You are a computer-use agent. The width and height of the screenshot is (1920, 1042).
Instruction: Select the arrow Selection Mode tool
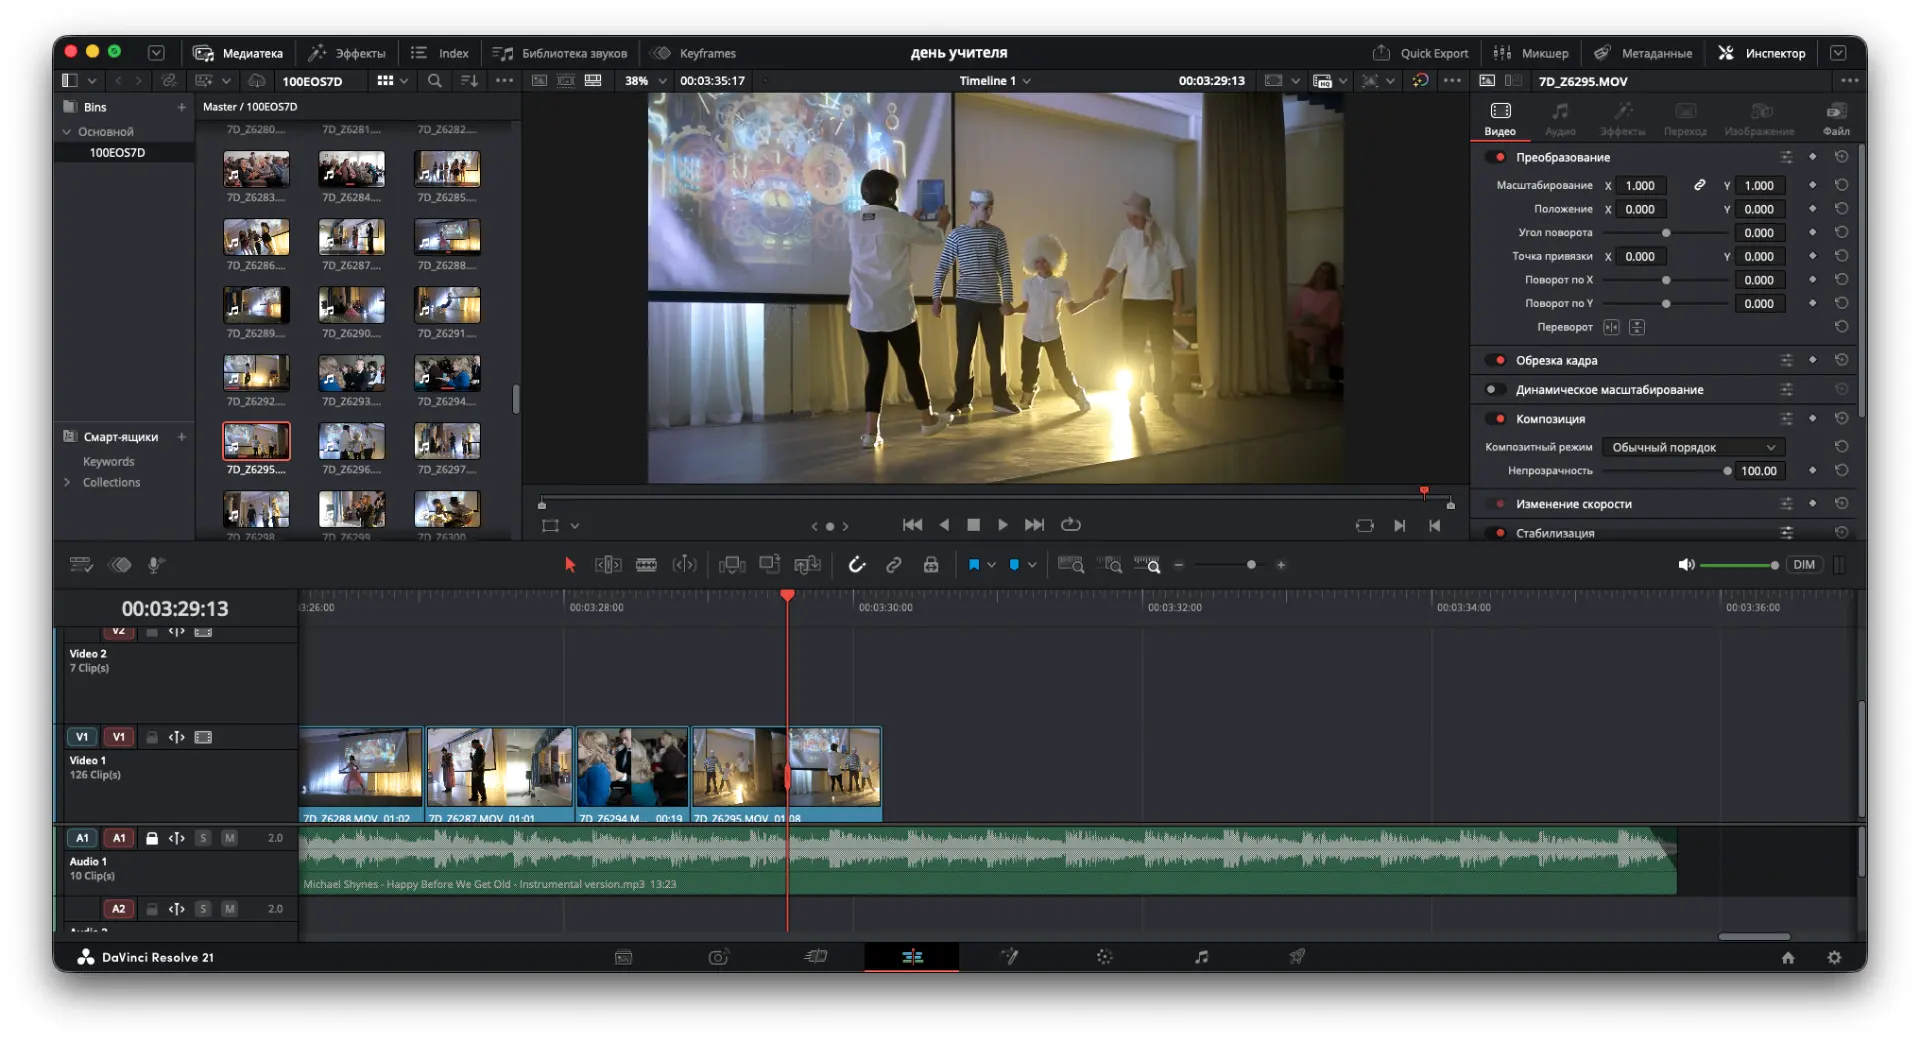(x=570, y=565)
